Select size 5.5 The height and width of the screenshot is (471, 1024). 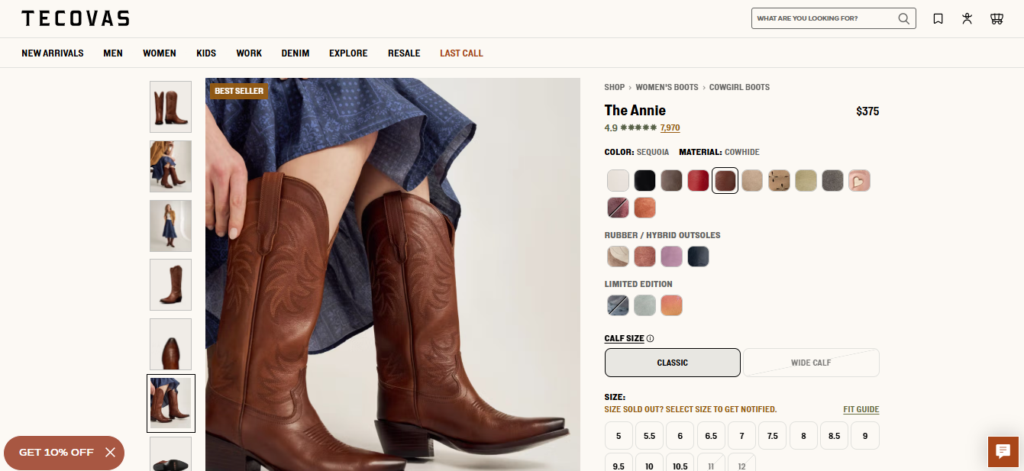(649, 436)
